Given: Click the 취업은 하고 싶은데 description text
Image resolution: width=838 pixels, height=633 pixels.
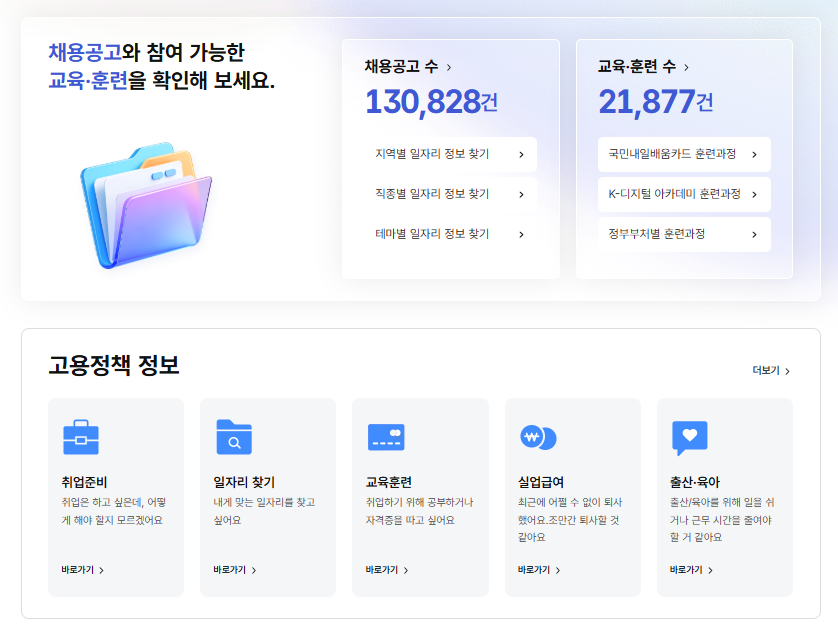Looking at the screenshot, I should click(x=113, y=511).
